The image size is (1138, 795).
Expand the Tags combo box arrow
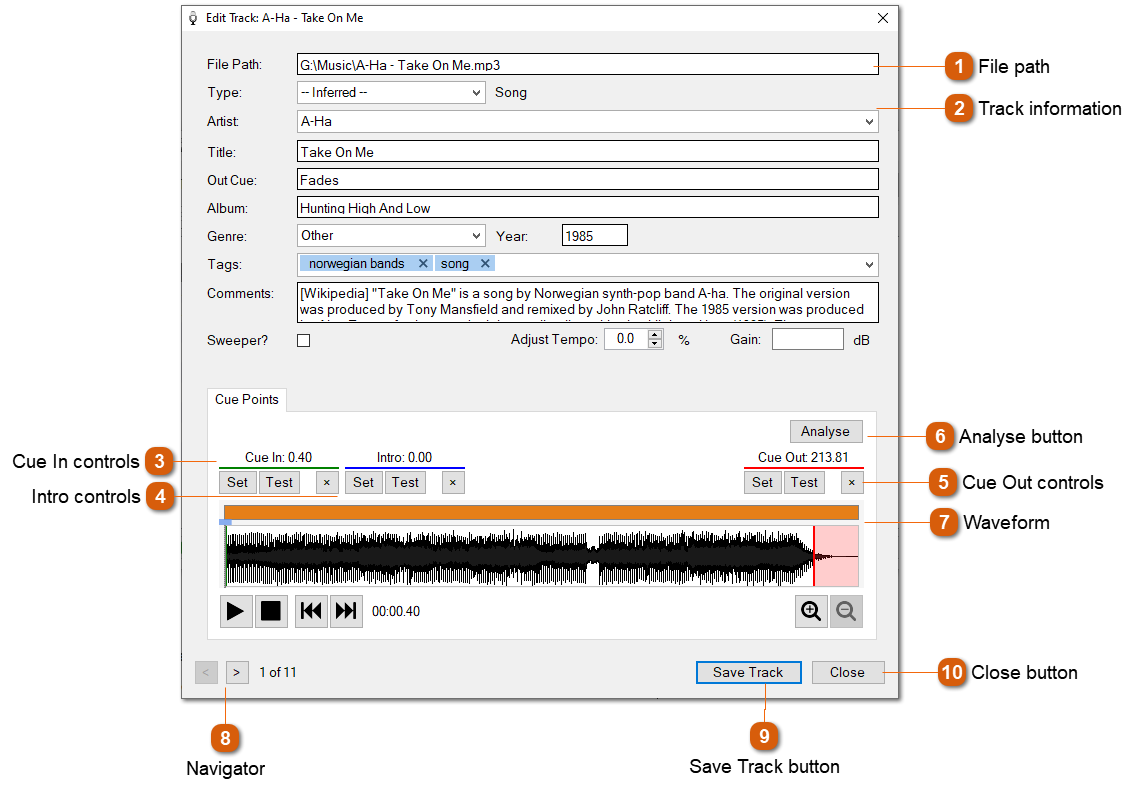coord(869,263)
